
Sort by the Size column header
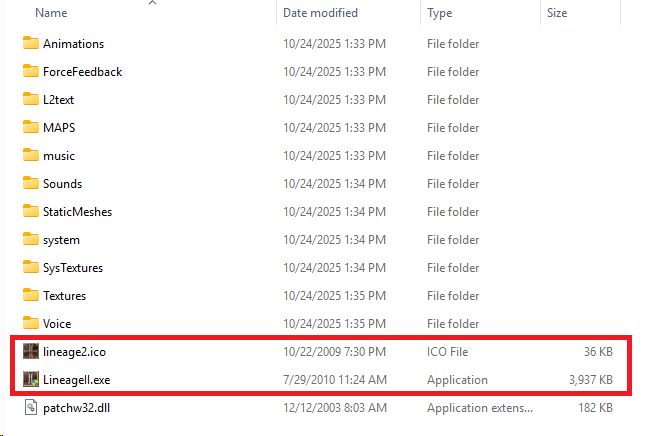pyautogui.click(x=556, y=13)
